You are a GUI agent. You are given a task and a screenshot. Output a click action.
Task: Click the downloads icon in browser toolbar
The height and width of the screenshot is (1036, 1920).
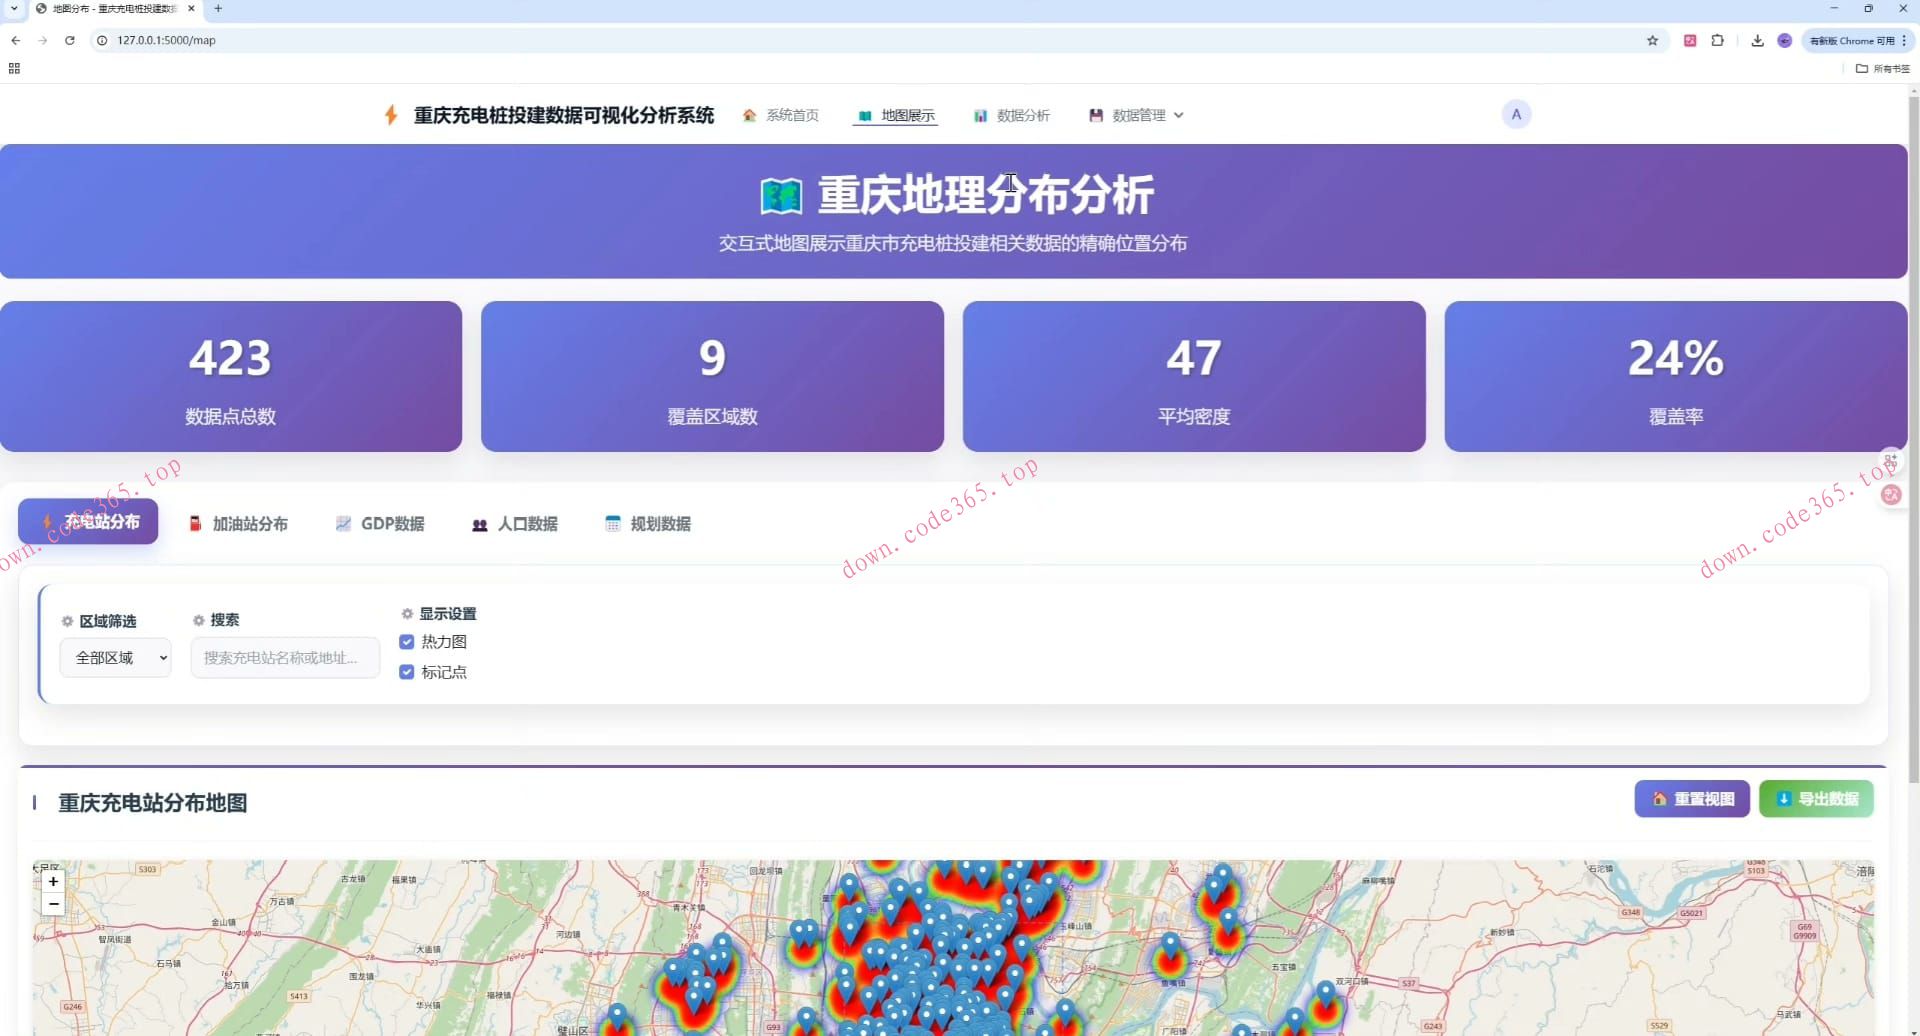click(1757, 40)
